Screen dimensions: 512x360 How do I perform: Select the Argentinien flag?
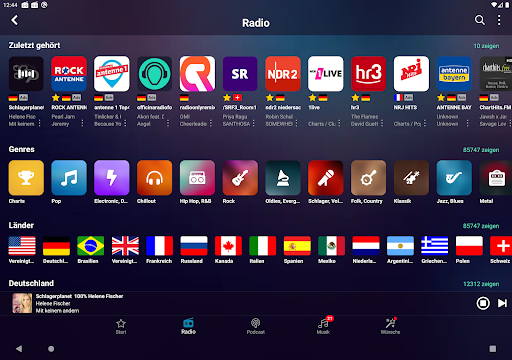coord(400,246)
